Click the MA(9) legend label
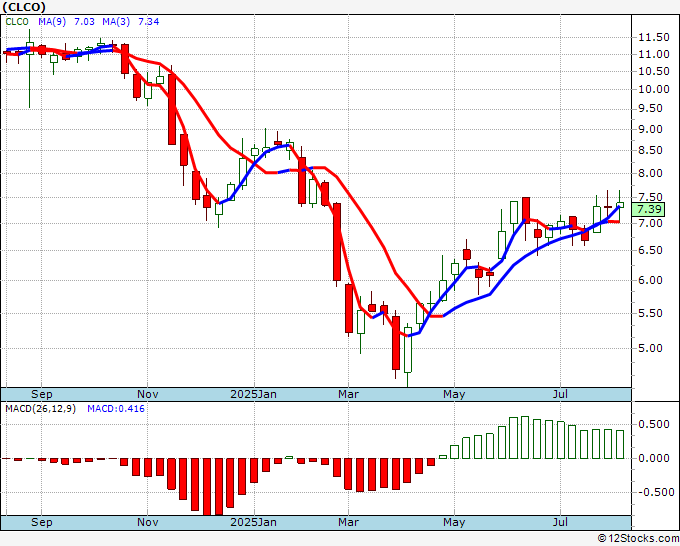Image resolution: width=680 pixels, height=546 pixels. click(x=52, y=22)
